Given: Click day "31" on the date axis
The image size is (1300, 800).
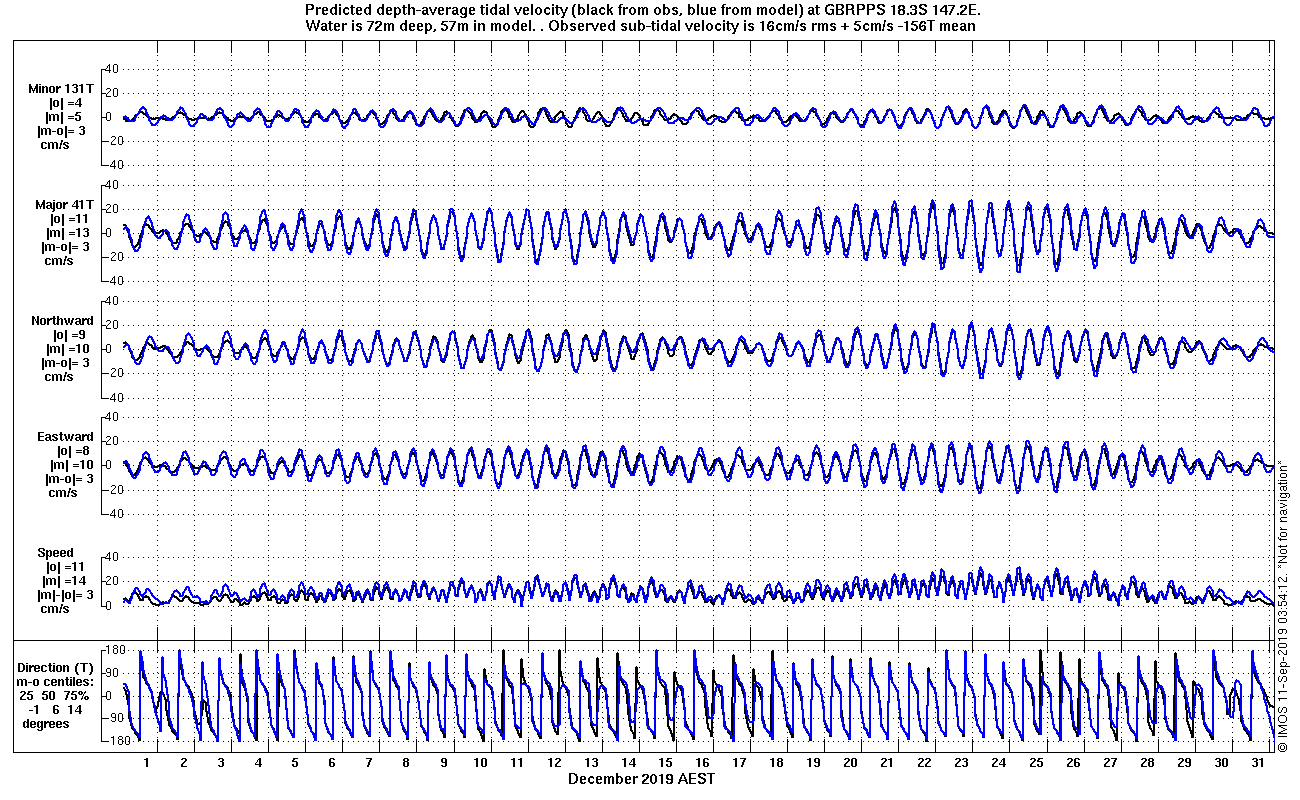Looking at the screenshot, I should [x=1257, y=763].
